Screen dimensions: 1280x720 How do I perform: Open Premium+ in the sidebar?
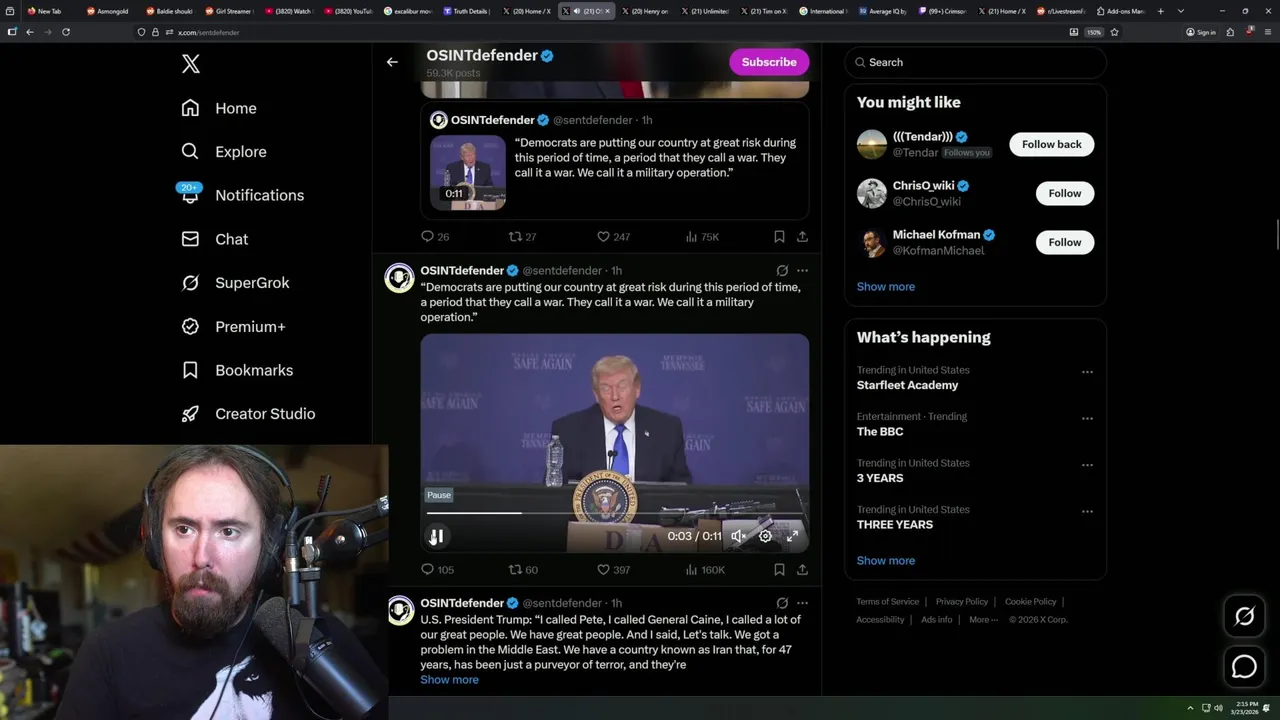(x=233, y=327)
